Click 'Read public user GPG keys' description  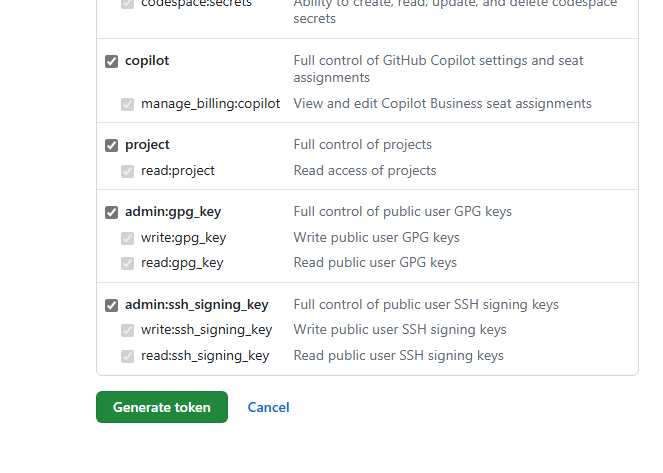click(x=375, y=263)
